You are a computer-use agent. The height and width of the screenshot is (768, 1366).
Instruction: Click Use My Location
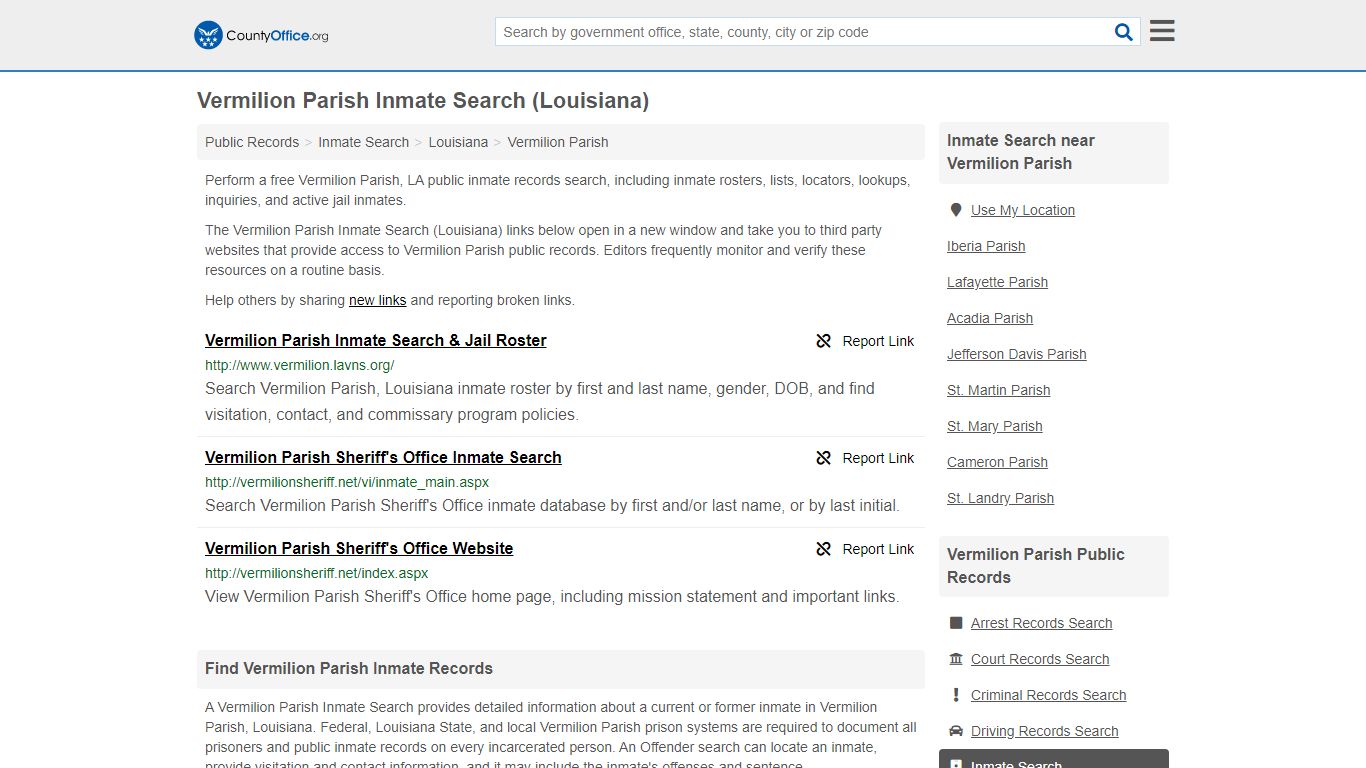[1023, 210]
